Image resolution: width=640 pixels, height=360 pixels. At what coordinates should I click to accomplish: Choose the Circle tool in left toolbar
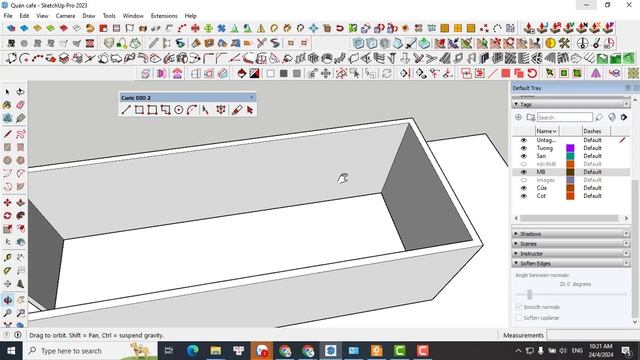coord(7,160)
